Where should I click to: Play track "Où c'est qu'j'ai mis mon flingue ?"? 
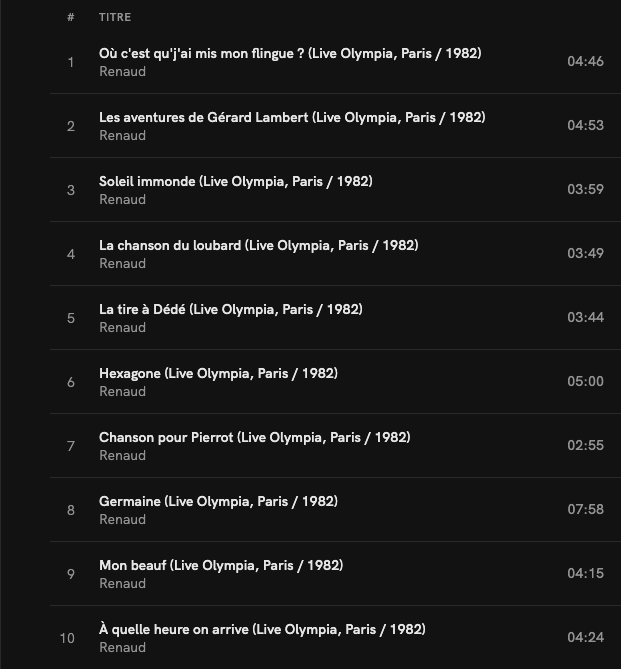click(x=290, y=53)
